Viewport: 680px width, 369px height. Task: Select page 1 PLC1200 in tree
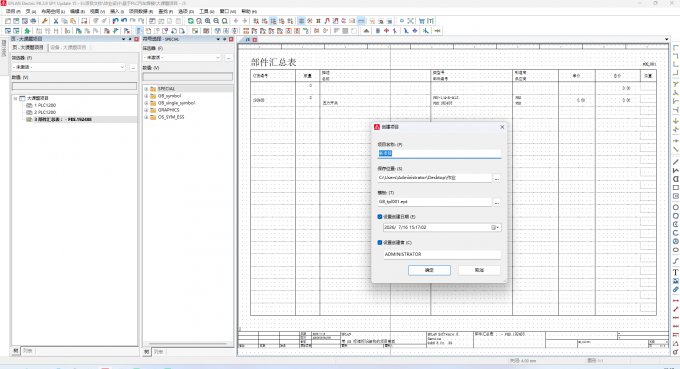tap(45, 105)
